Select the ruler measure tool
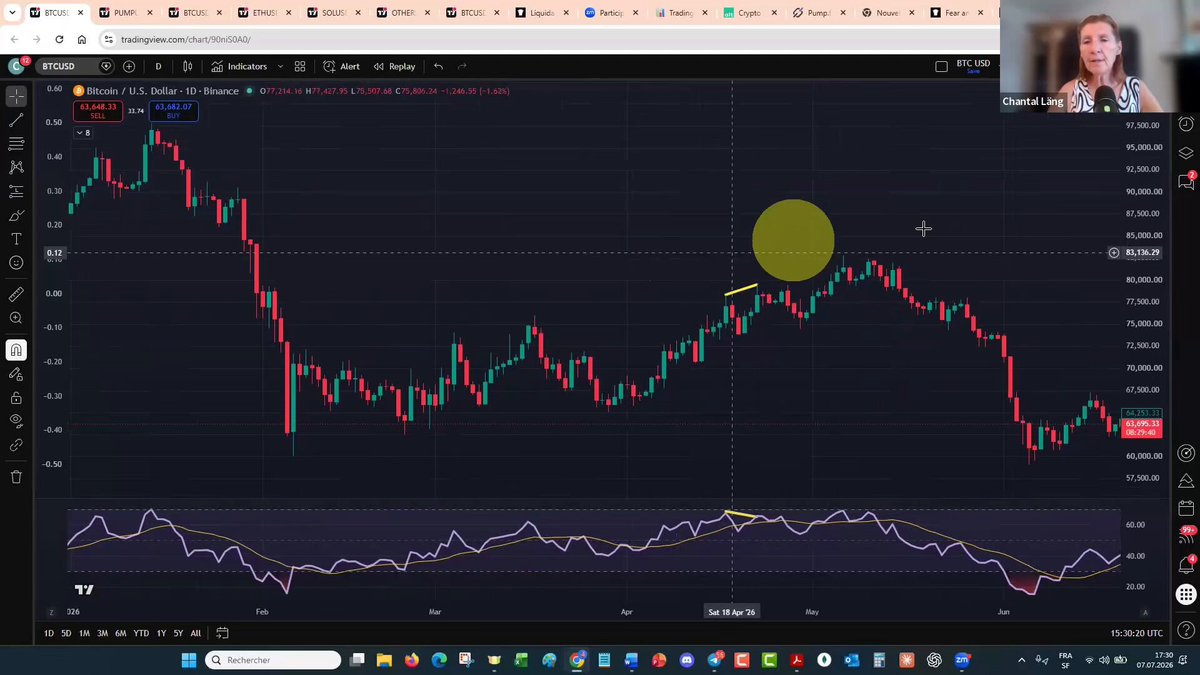The width and height of the screenshot is (1200, 675). point(16,295)
